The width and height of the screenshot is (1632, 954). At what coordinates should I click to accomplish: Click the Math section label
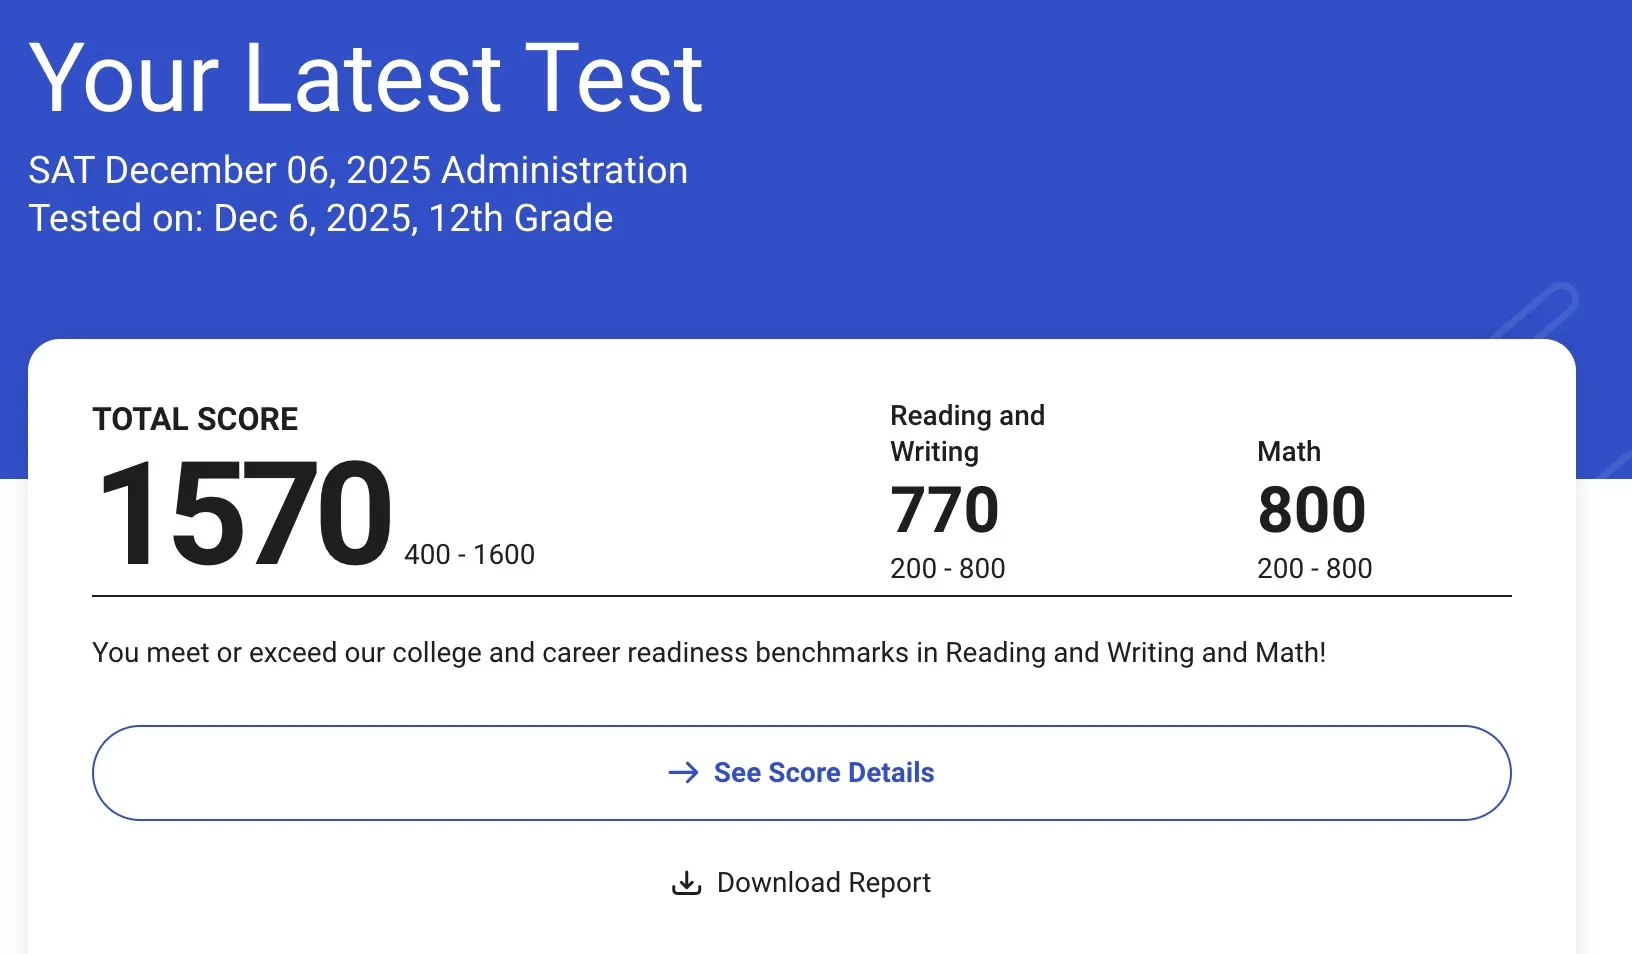[x=1289, y=452]
